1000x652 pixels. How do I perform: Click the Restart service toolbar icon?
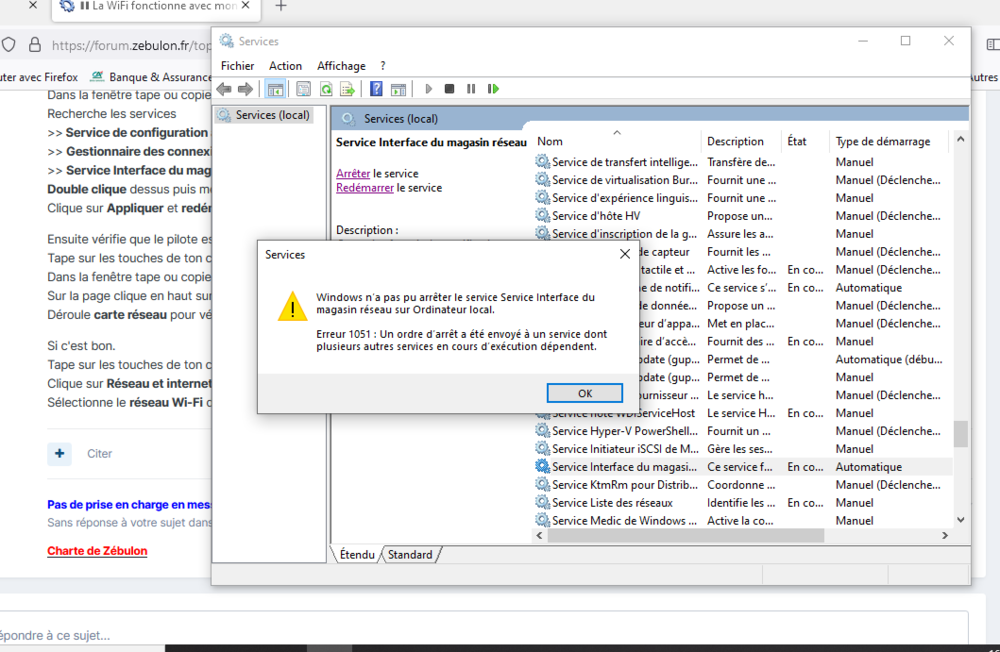[x=493, y=89]
